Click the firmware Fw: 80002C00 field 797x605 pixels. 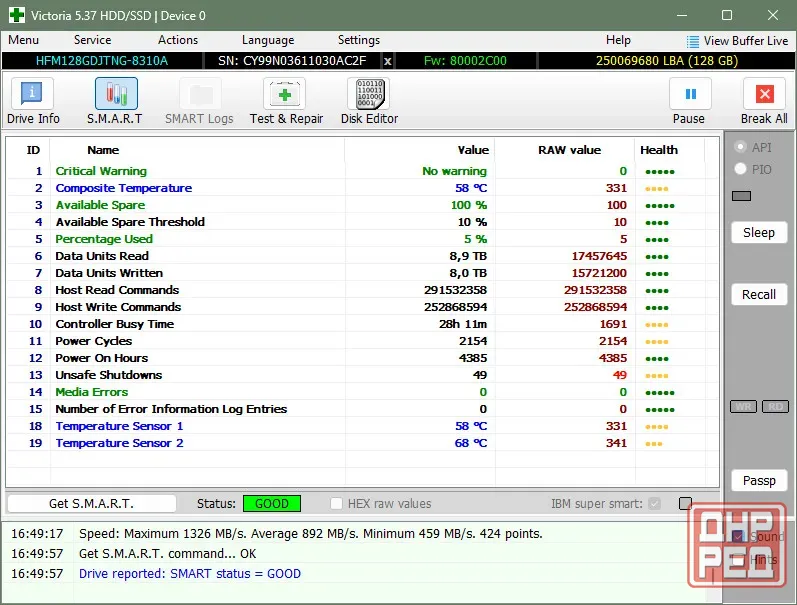(x=465, y=61)
